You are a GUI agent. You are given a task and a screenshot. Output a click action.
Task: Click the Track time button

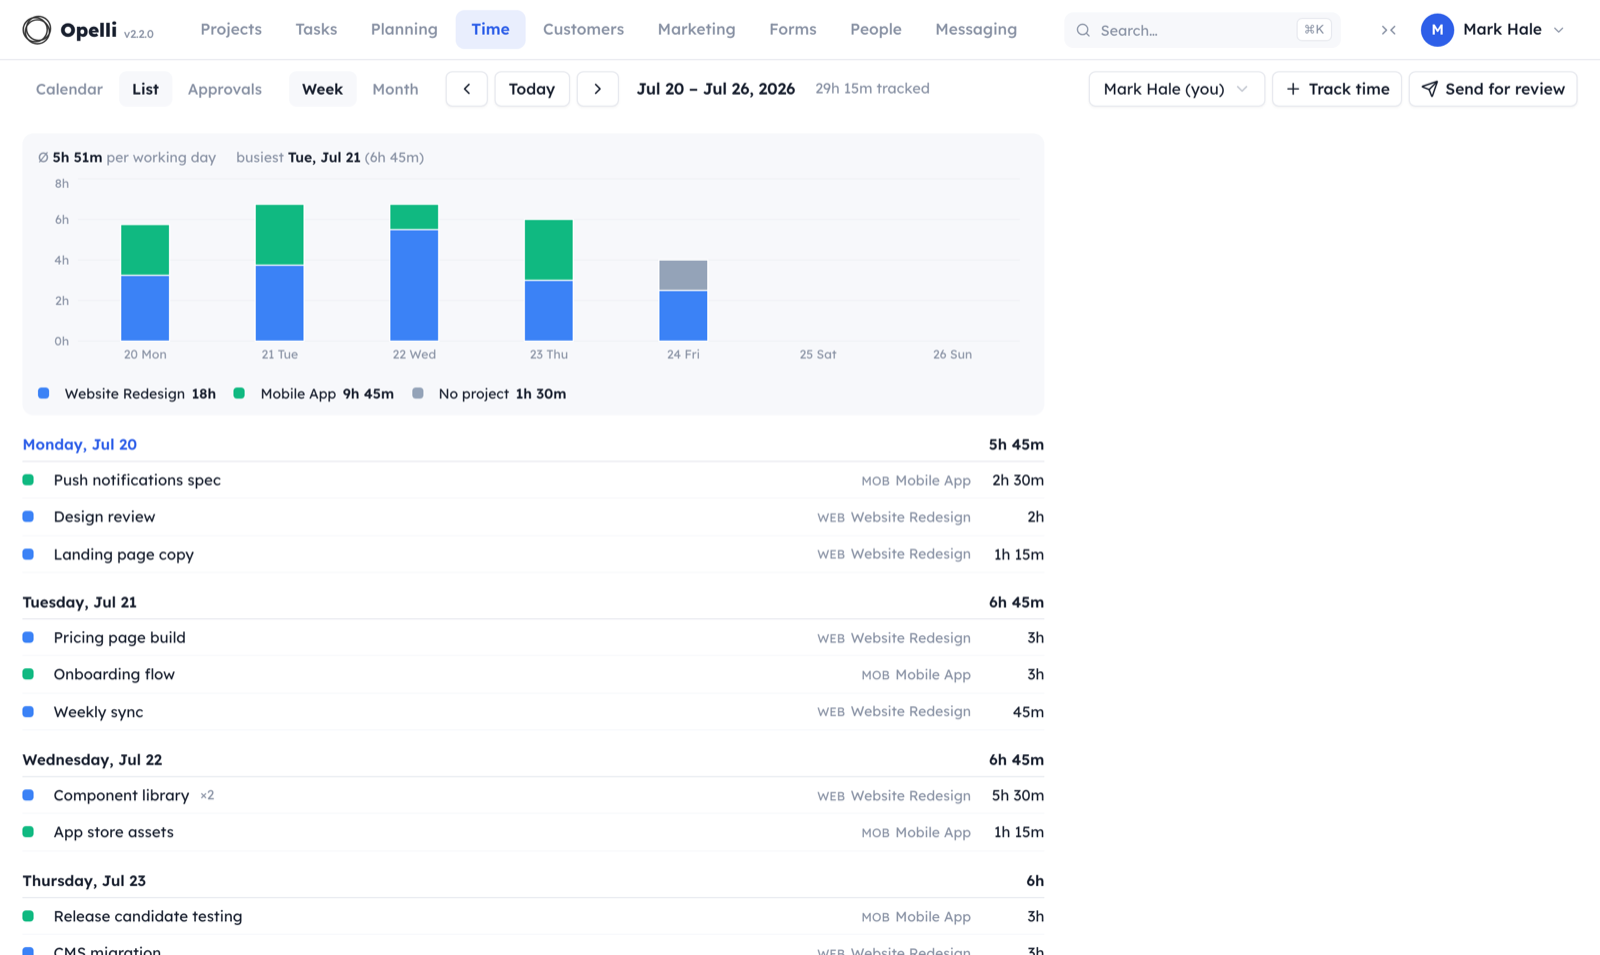1337,89
